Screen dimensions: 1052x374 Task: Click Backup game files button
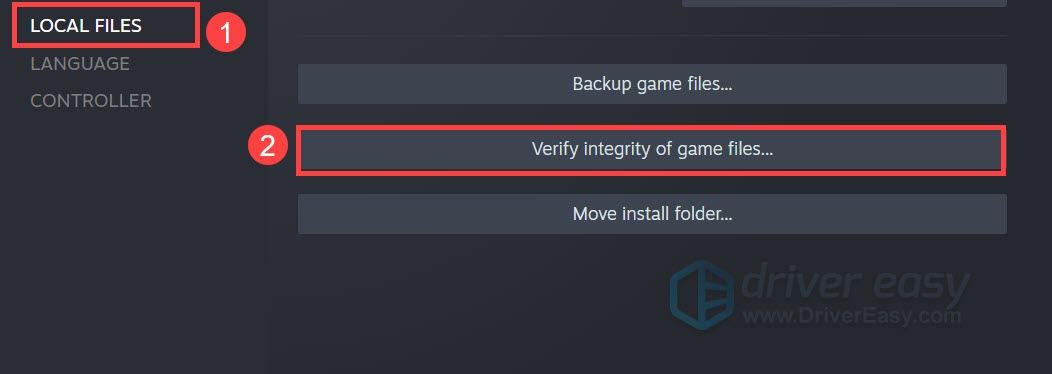(652, 84)
